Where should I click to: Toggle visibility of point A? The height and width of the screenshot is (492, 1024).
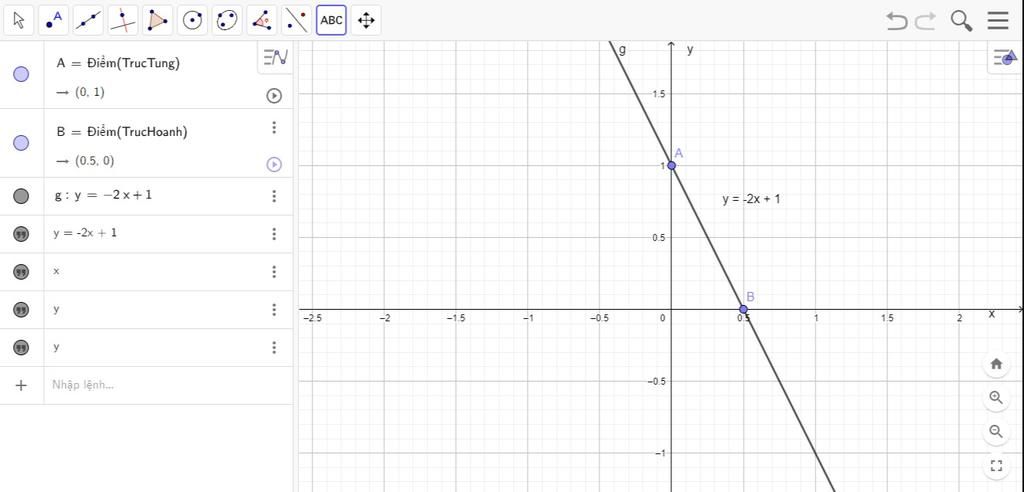pos(21,74)
